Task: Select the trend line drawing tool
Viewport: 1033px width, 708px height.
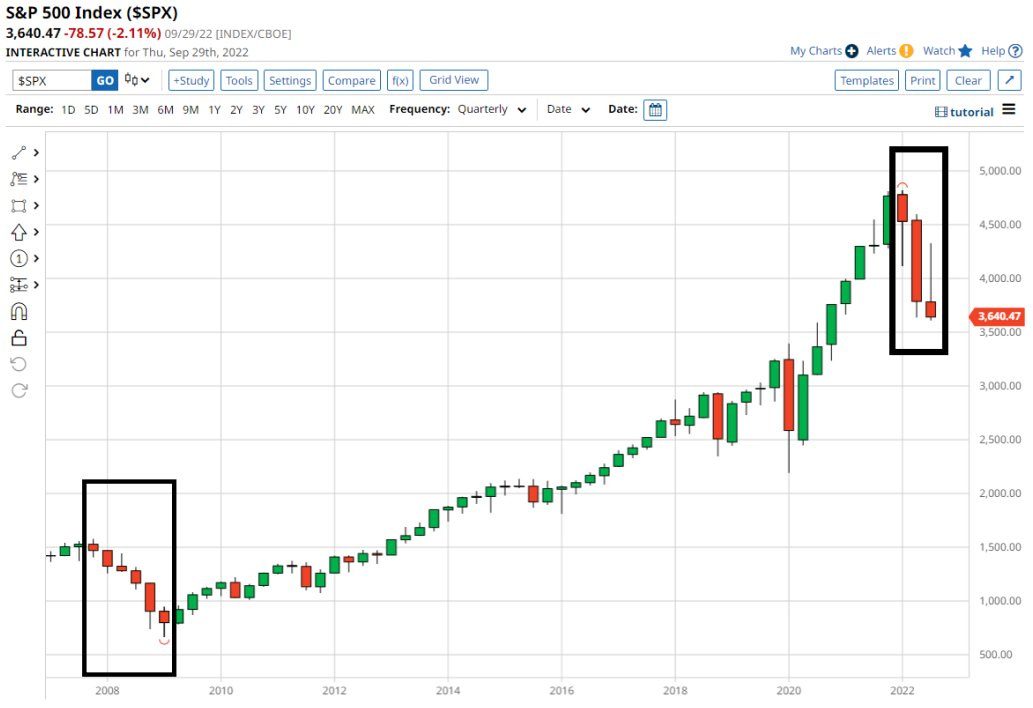Action: pos(18,153)
